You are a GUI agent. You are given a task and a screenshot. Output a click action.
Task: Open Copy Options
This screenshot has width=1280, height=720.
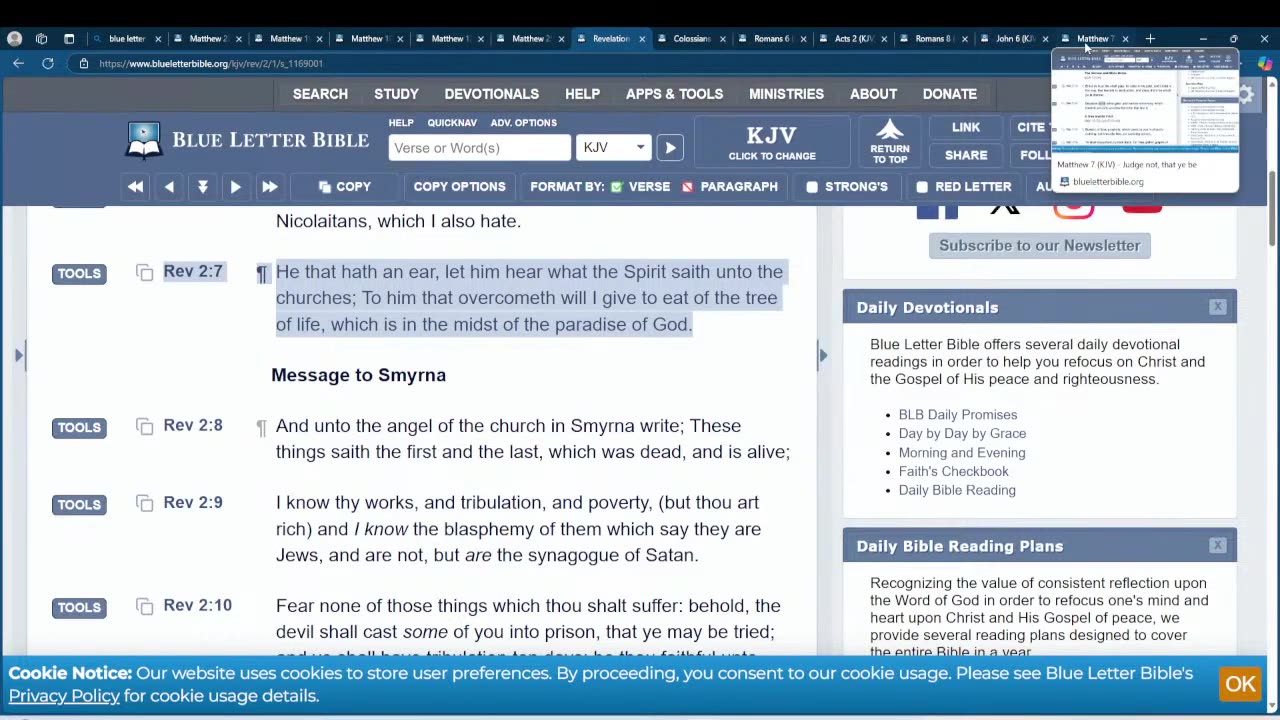(x=460, y=187)
